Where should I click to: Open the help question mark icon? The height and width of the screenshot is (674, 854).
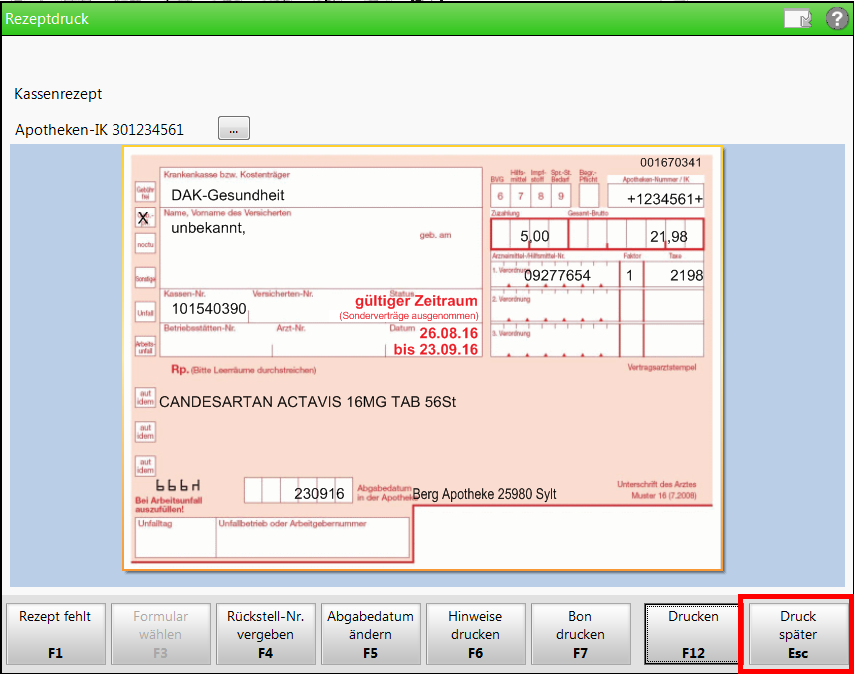(x=836, y=19)
